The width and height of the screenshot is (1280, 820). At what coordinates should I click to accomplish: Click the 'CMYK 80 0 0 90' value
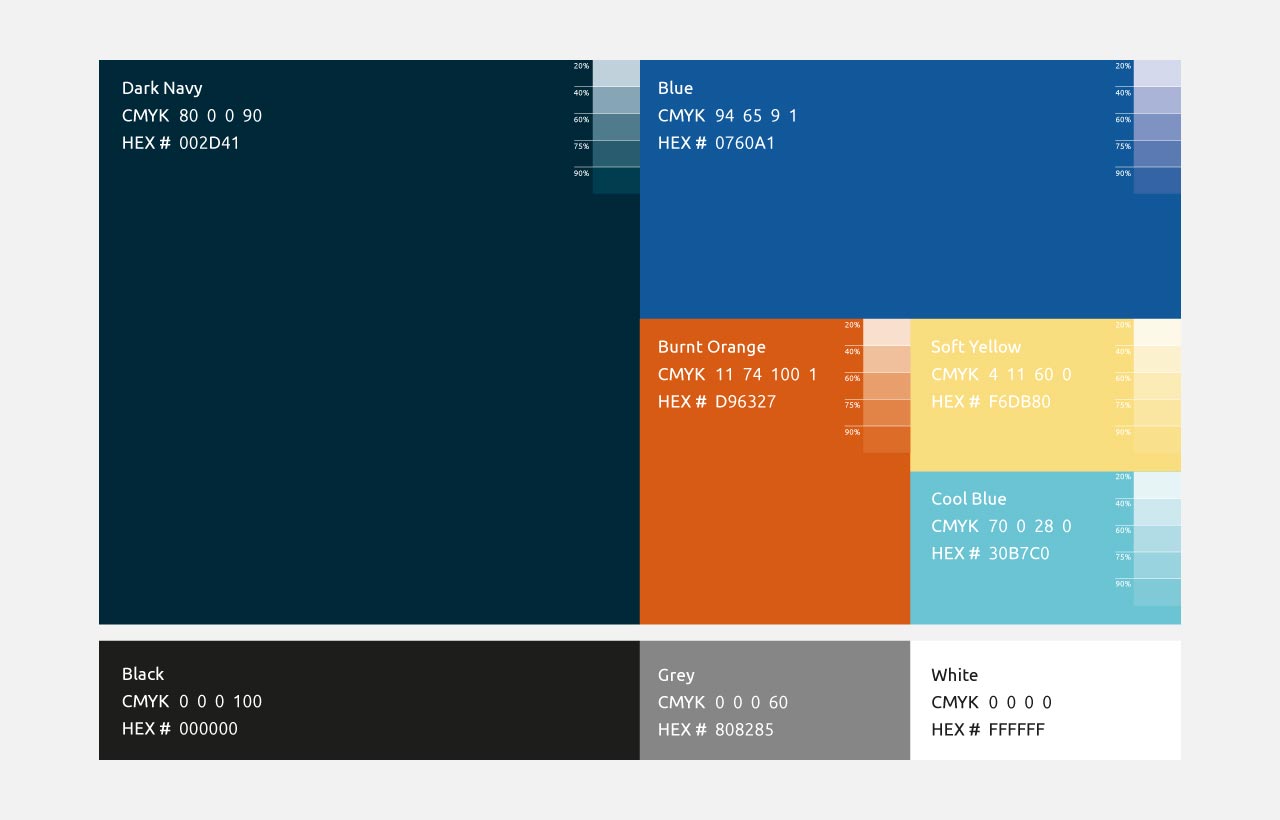tap(192, 116)
